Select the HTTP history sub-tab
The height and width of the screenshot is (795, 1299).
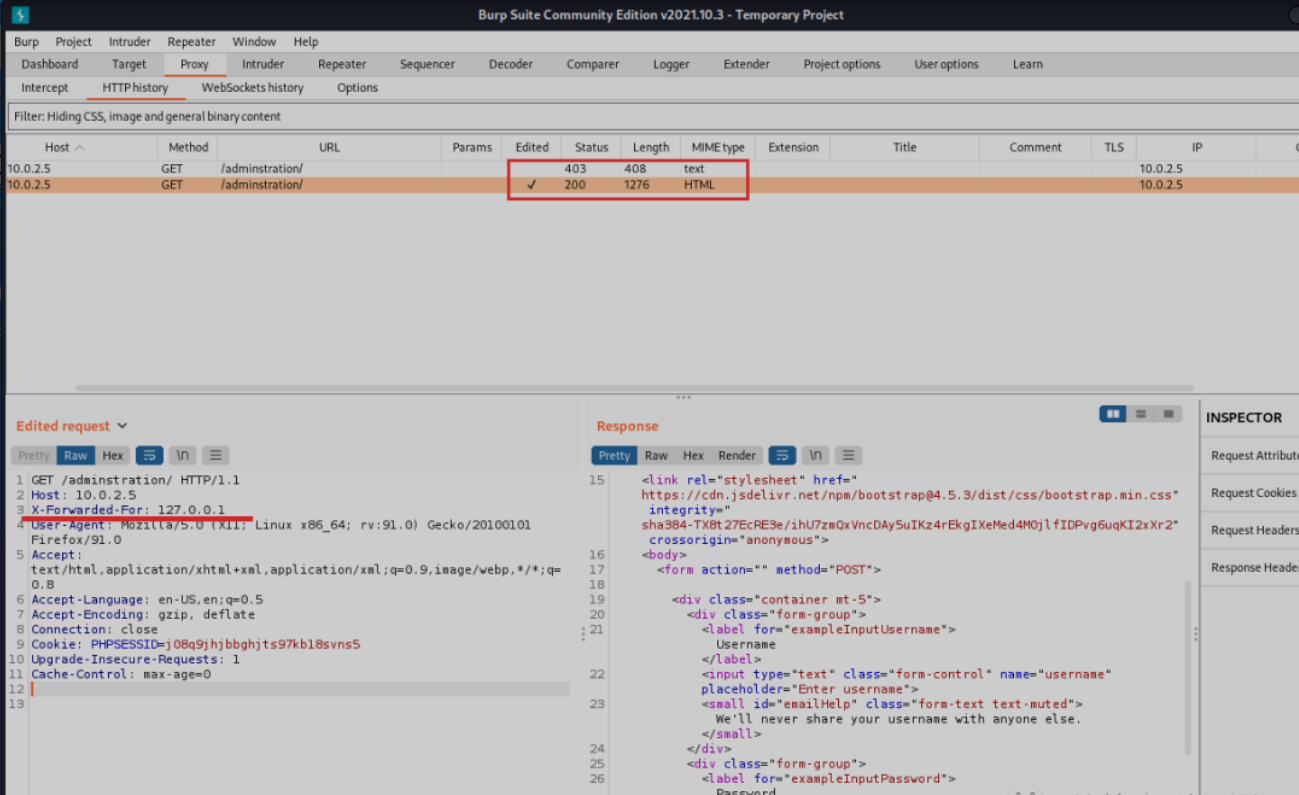tap(135, 87)
